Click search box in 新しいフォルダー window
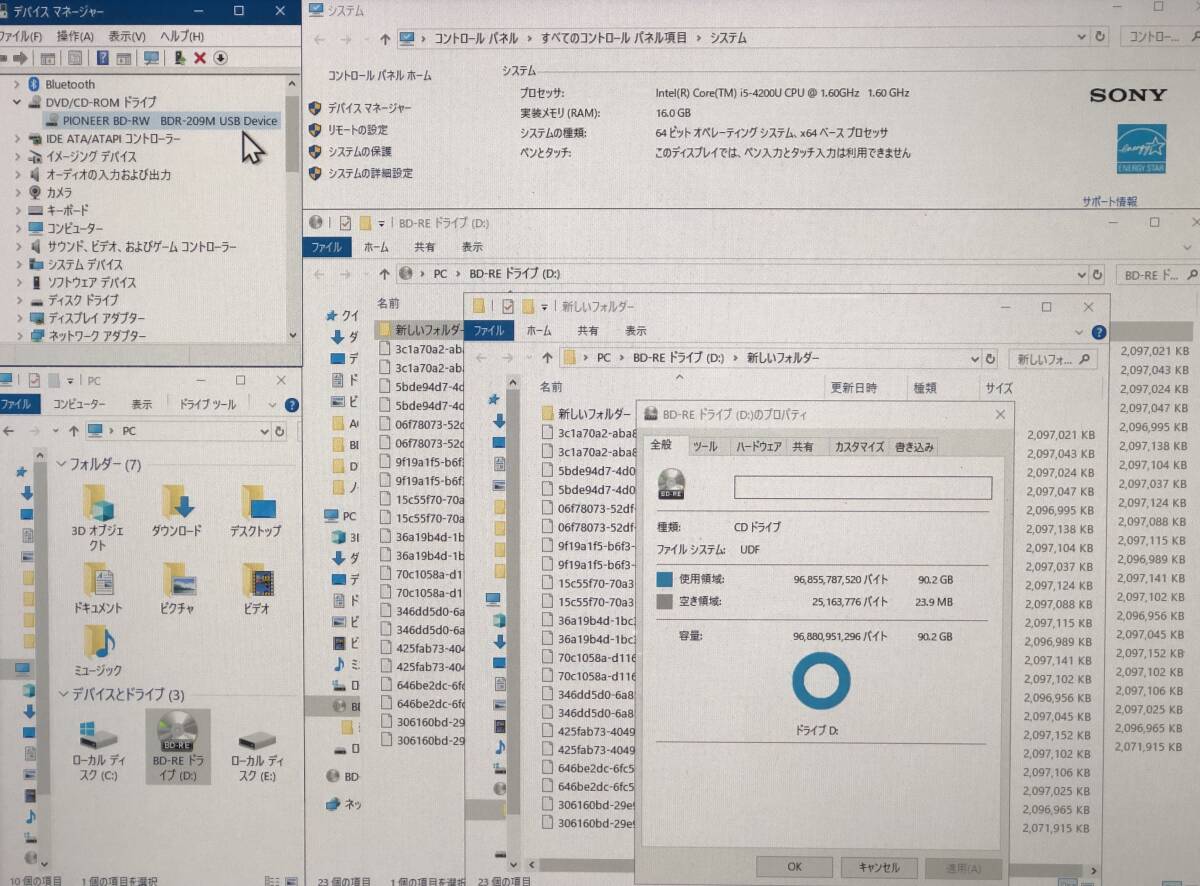The image size is (1200, 886). 1051,358
